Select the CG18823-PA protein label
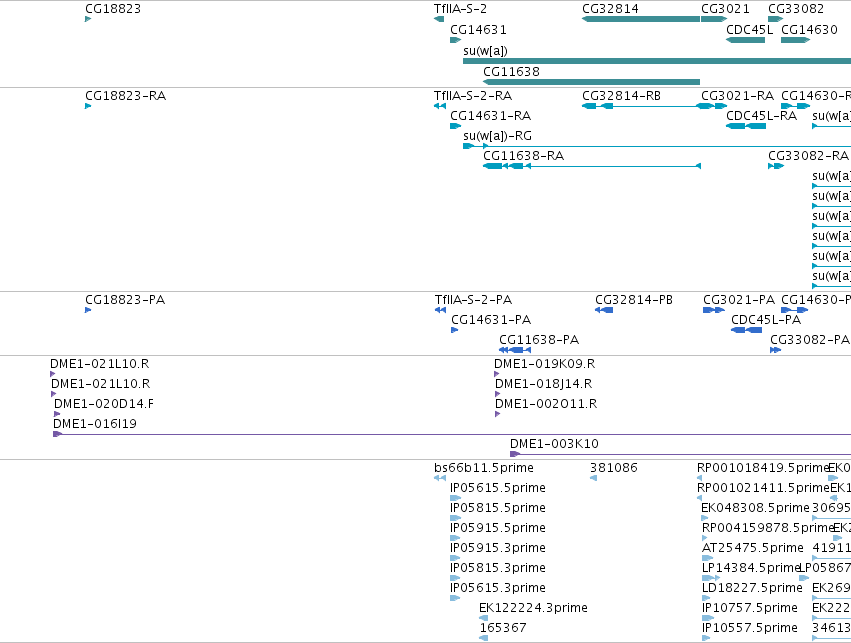Image resolution: width=851 pixels, height=643 pixels. coord(125,300)
